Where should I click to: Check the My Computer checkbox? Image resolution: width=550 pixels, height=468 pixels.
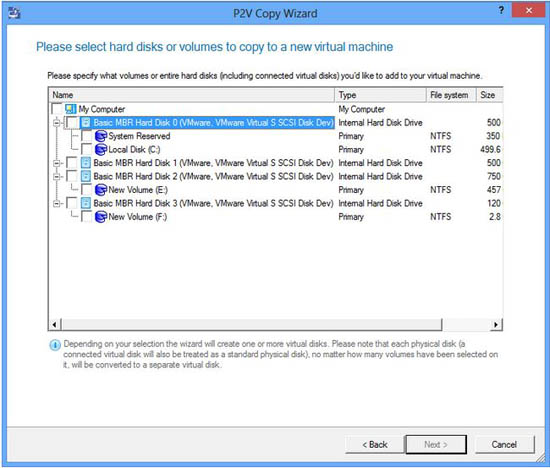pyautogui.click(x=56, y=109)
